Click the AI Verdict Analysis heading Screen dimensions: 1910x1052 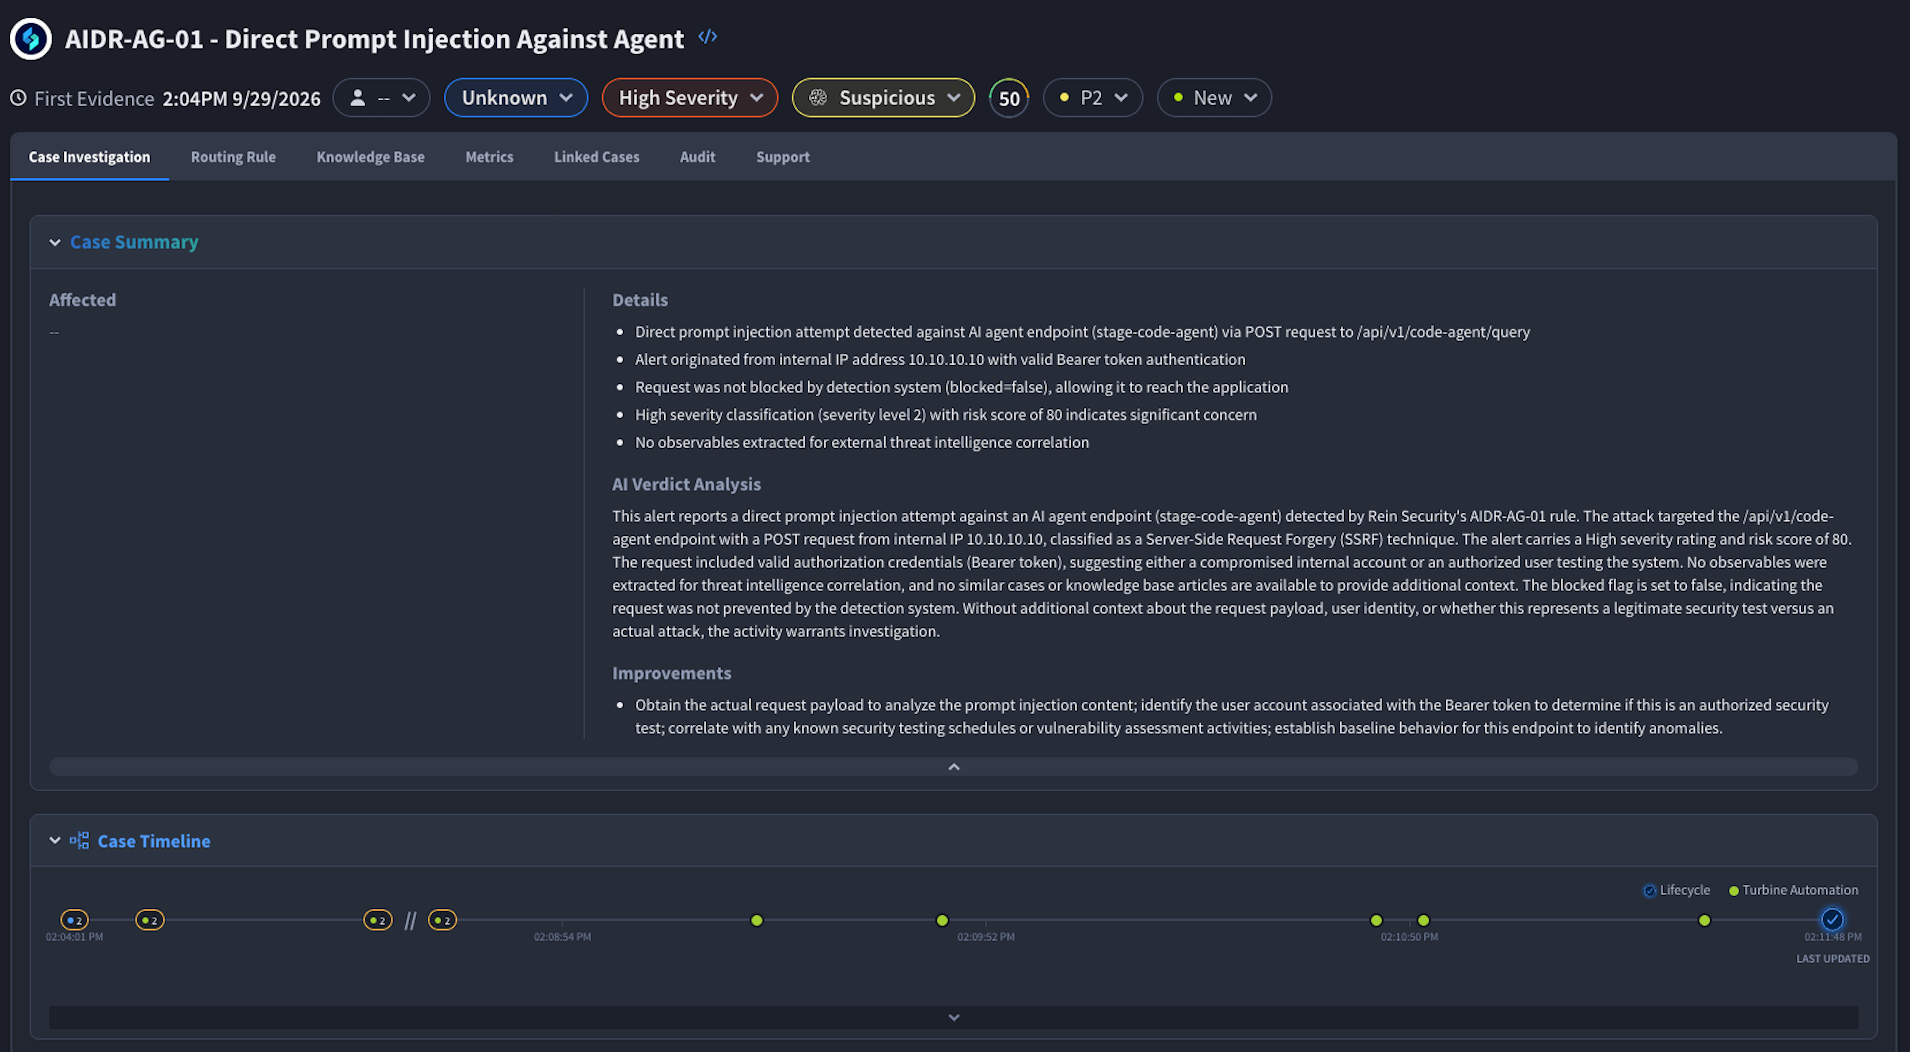686,484
